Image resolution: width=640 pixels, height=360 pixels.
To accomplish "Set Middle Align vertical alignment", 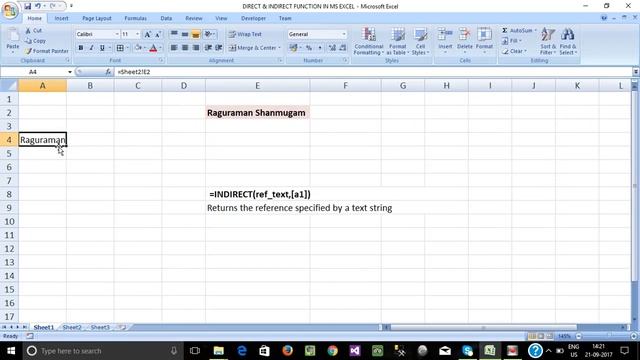I will click(185, 34).
